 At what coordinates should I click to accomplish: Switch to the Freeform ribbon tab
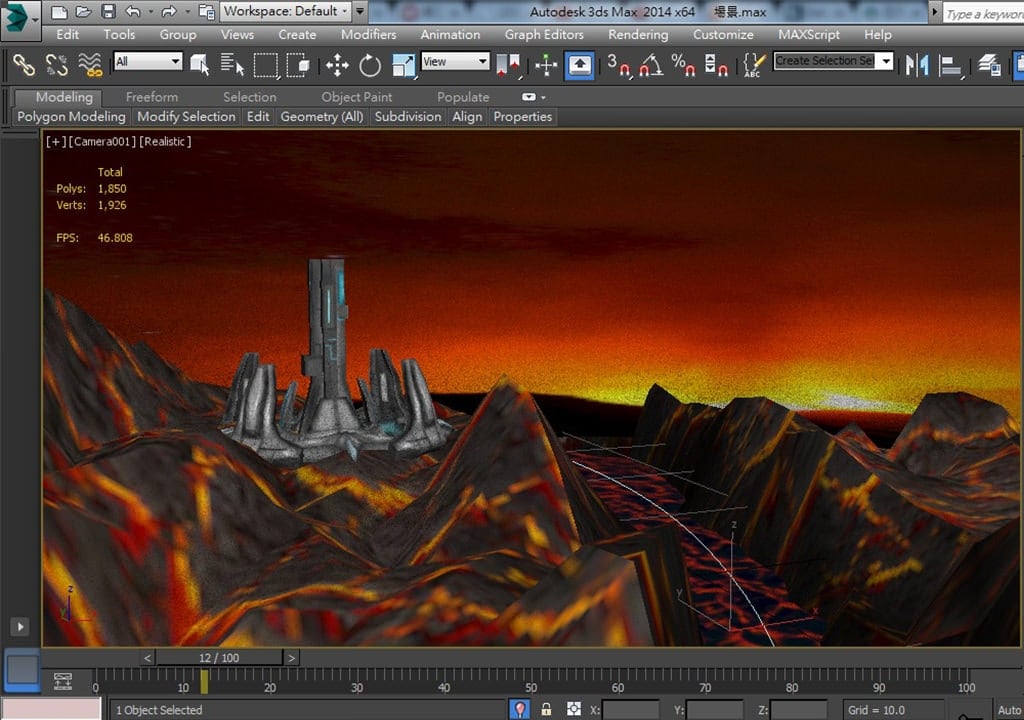click(151, 97)
